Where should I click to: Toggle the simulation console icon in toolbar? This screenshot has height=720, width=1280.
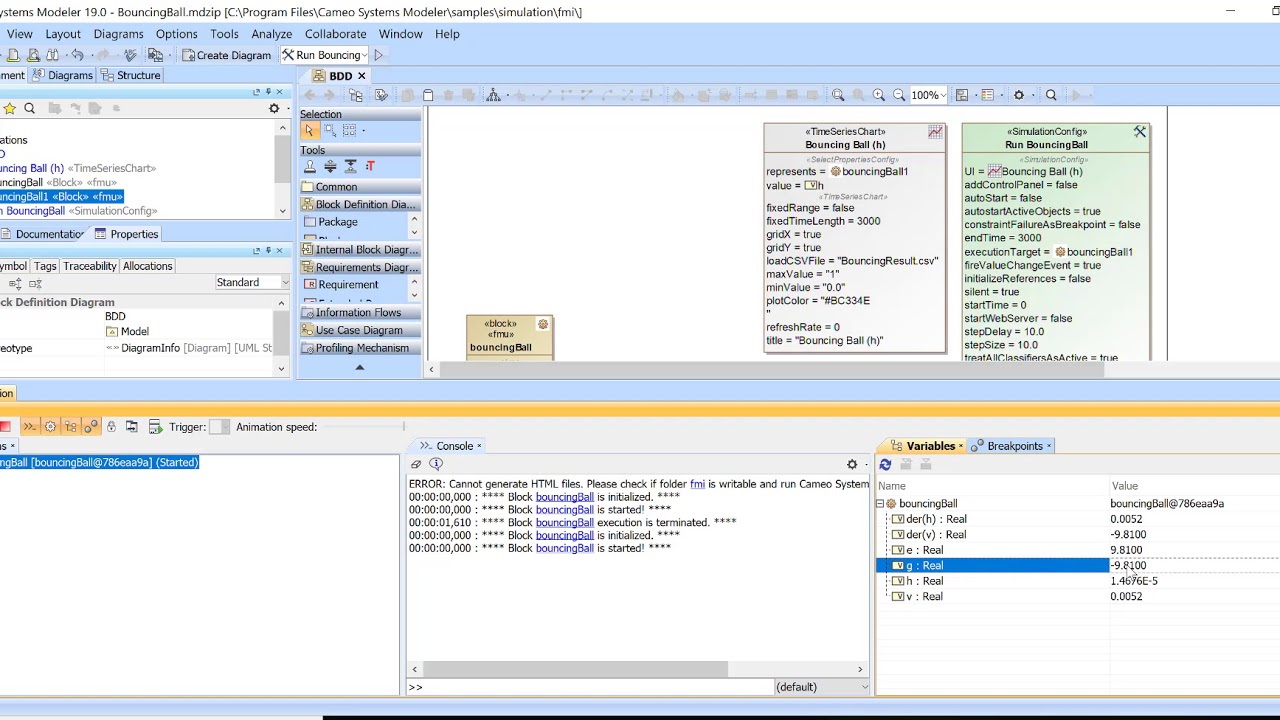pos(29,427)
